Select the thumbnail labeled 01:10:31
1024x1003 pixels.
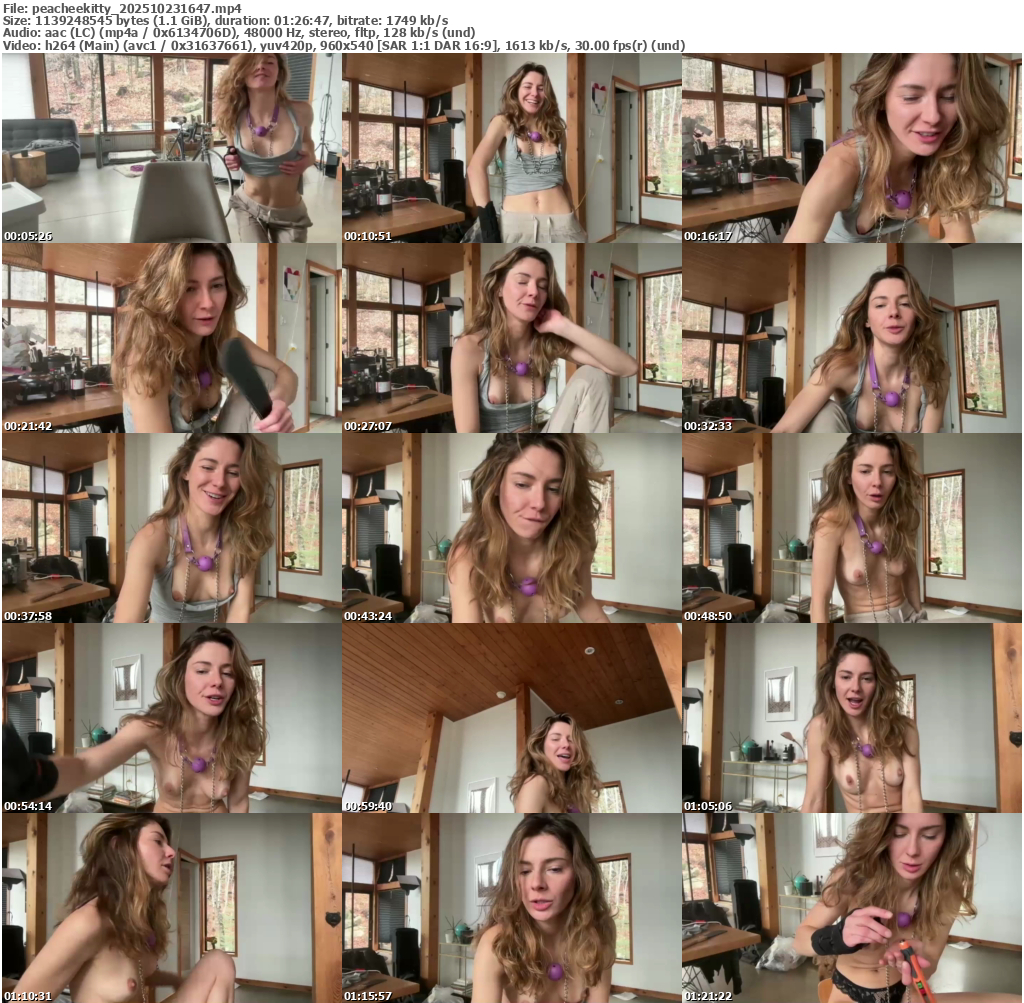tap(171, 908)
